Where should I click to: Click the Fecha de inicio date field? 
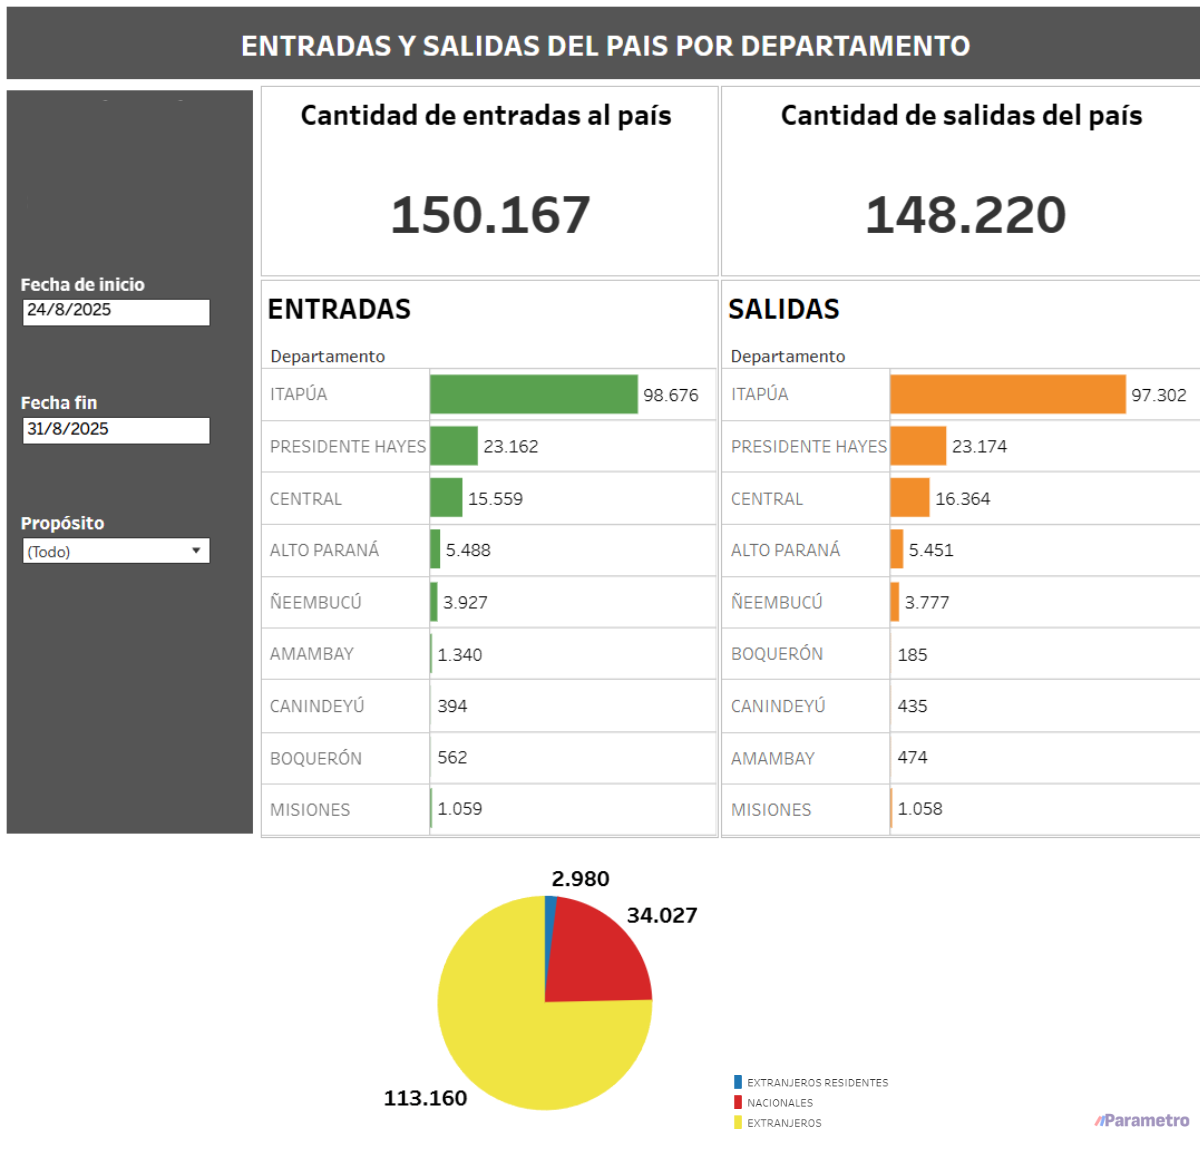tap(116, 311)
